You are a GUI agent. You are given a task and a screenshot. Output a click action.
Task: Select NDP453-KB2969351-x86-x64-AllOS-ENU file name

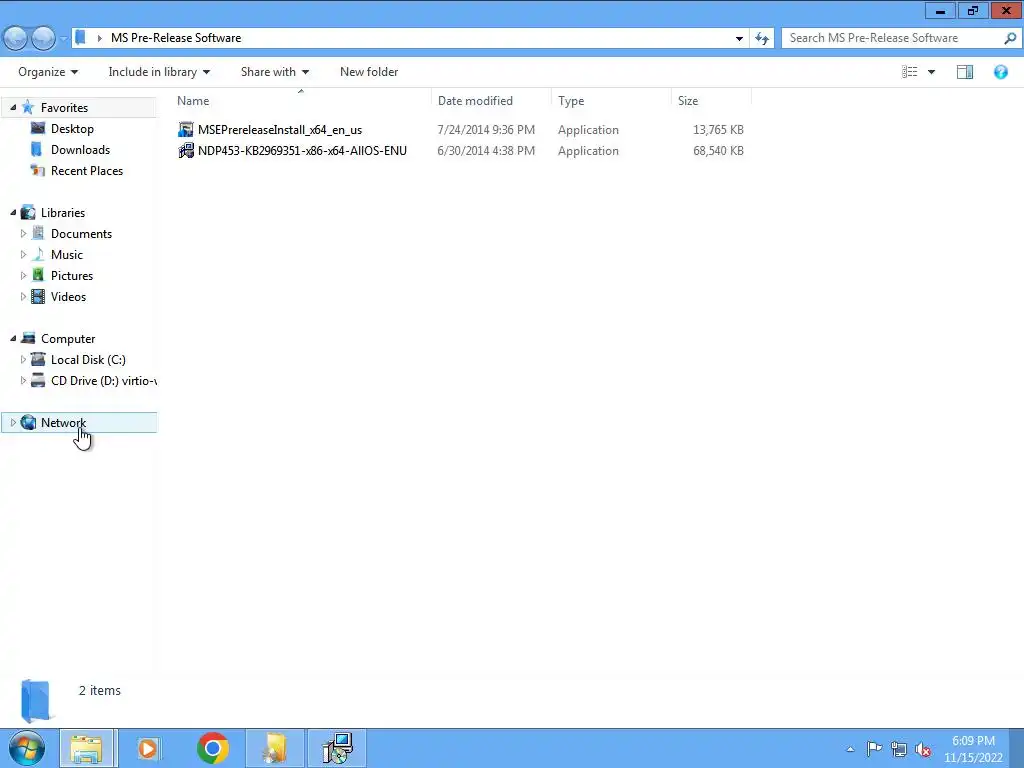point(302,151)
